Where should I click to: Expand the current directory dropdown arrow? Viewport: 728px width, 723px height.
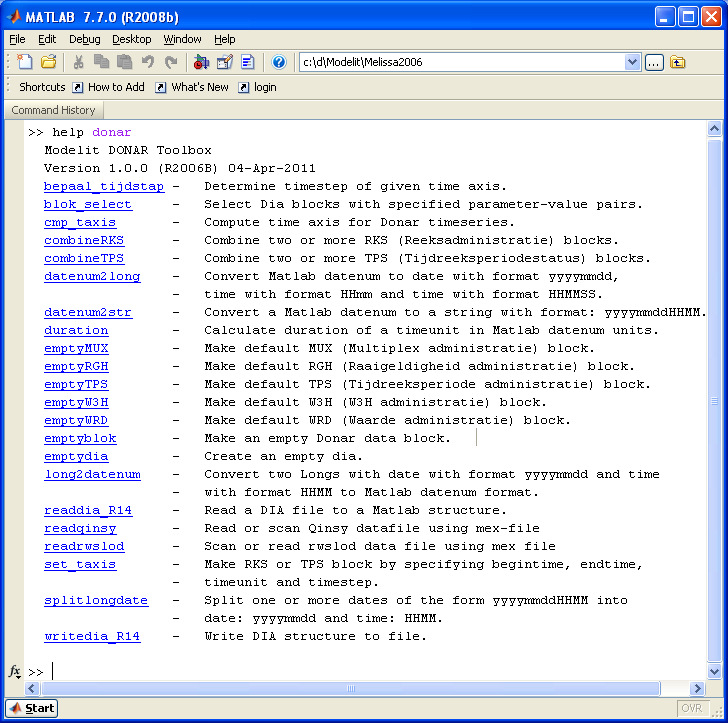[632, 62]
